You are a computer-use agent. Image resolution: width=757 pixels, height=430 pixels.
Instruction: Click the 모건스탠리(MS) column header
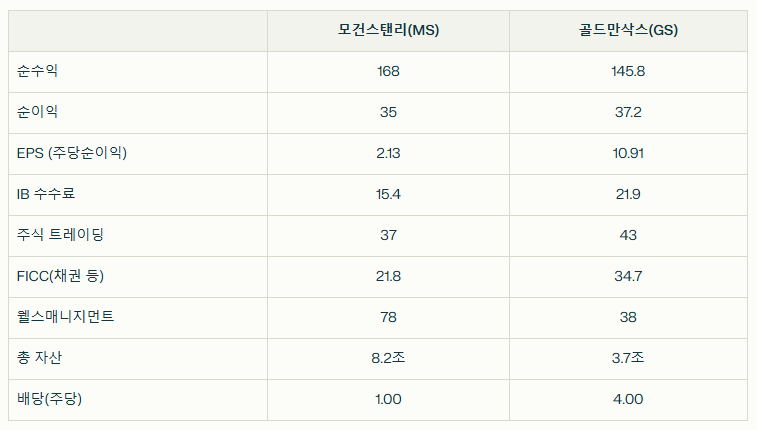tap(388, 30)
